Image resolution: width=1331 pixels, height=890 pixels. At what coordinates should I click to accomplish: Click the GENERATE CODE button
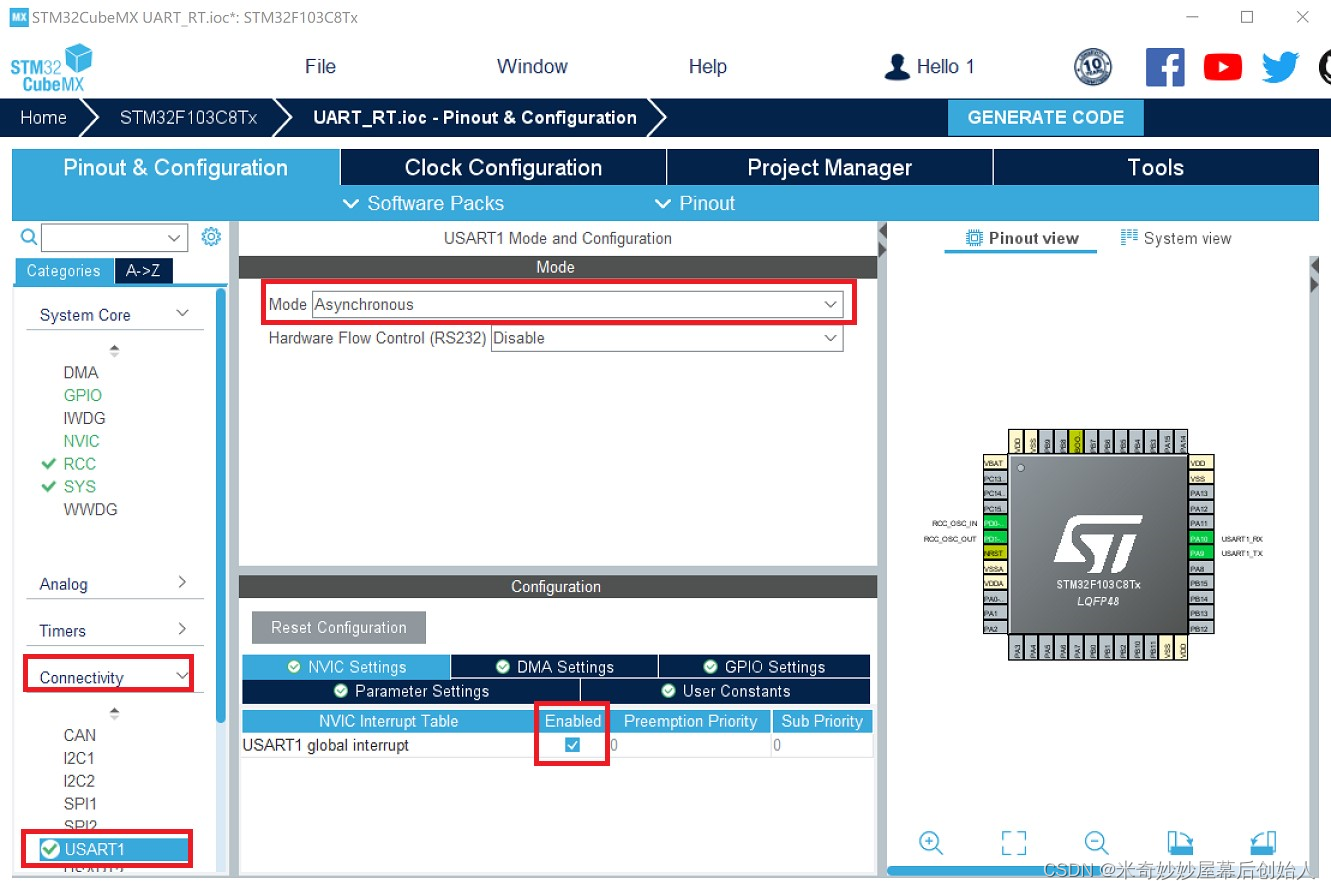(1046, 117)
